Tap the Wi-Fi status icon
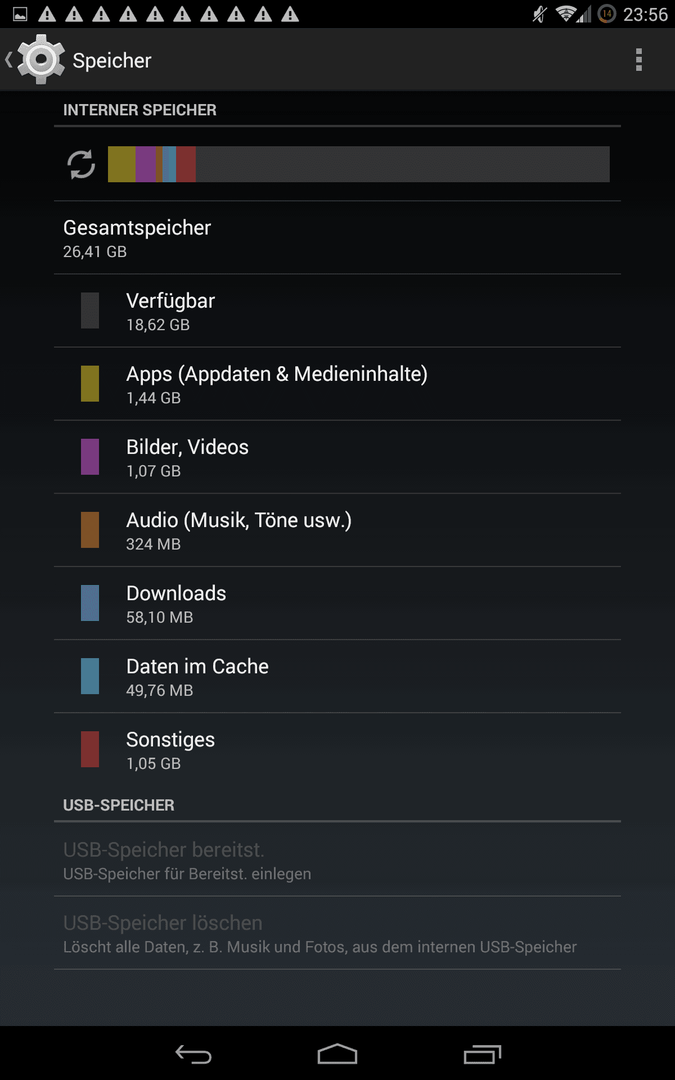Image resolution: width=675 pixels, height=1080 pixels. (x=566, y=14)
